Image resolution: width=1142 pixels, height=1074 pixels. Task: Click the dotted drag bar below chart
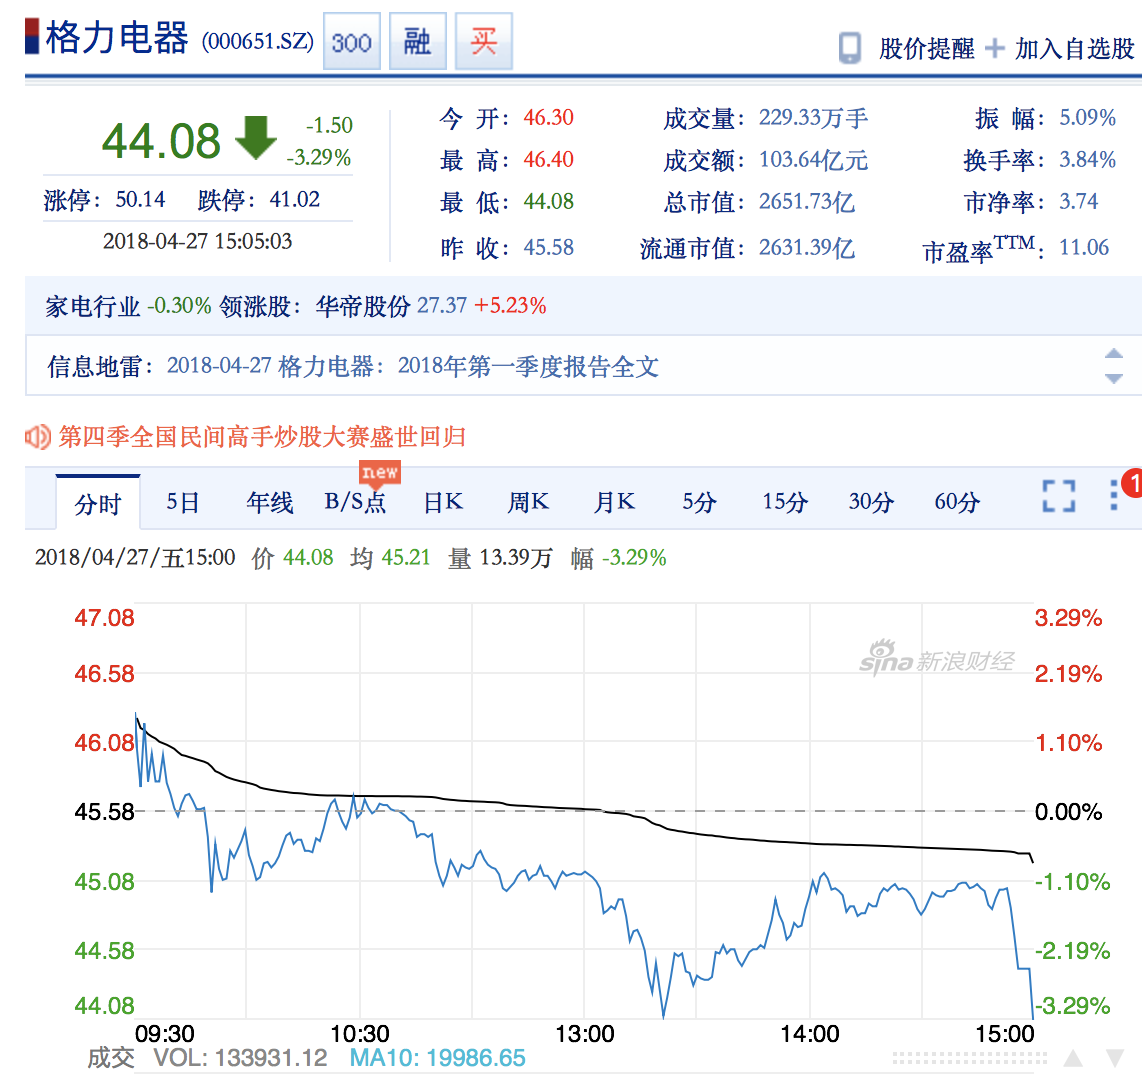pyautogui.click(x=969, y=1058)
